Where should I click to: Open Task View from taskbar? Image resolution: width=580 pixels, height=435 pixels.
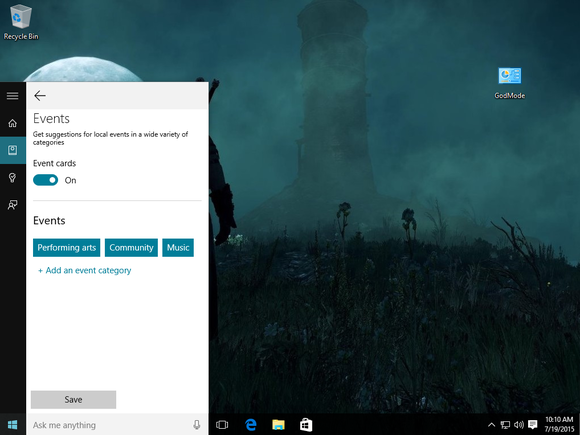[x=222, y=425]
